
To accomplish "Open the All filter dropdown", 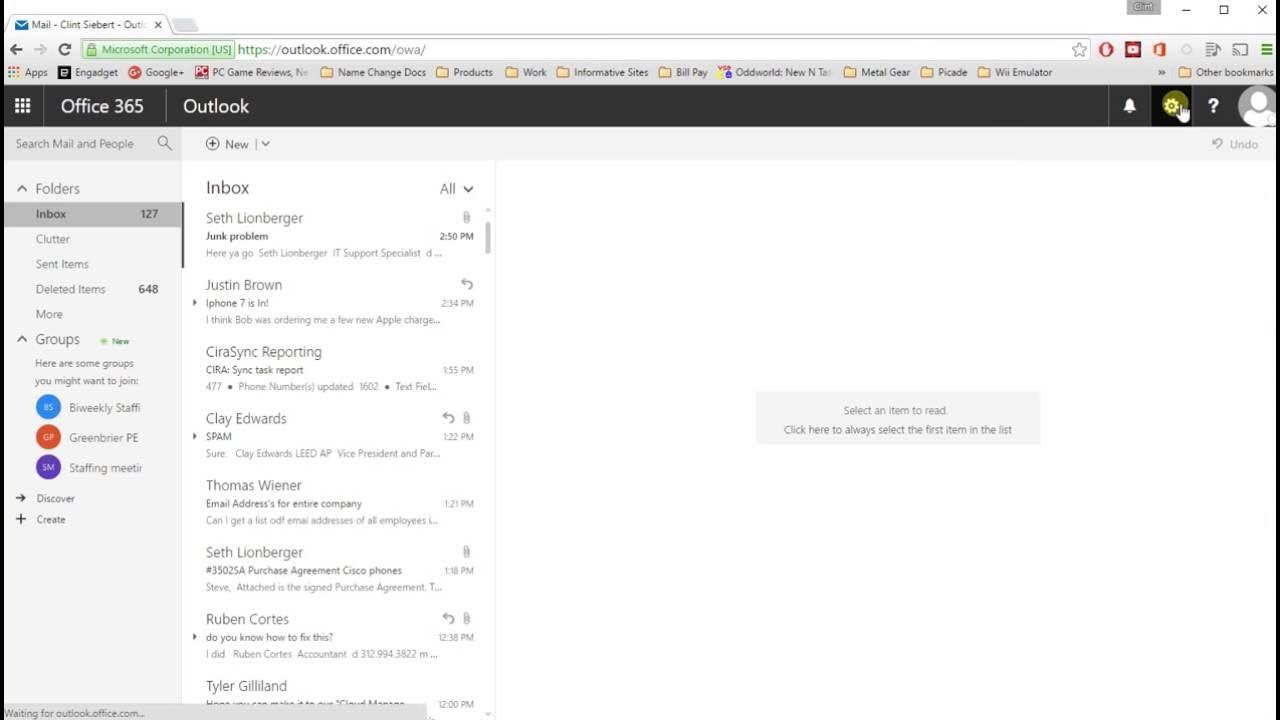I will coord(456,188).
